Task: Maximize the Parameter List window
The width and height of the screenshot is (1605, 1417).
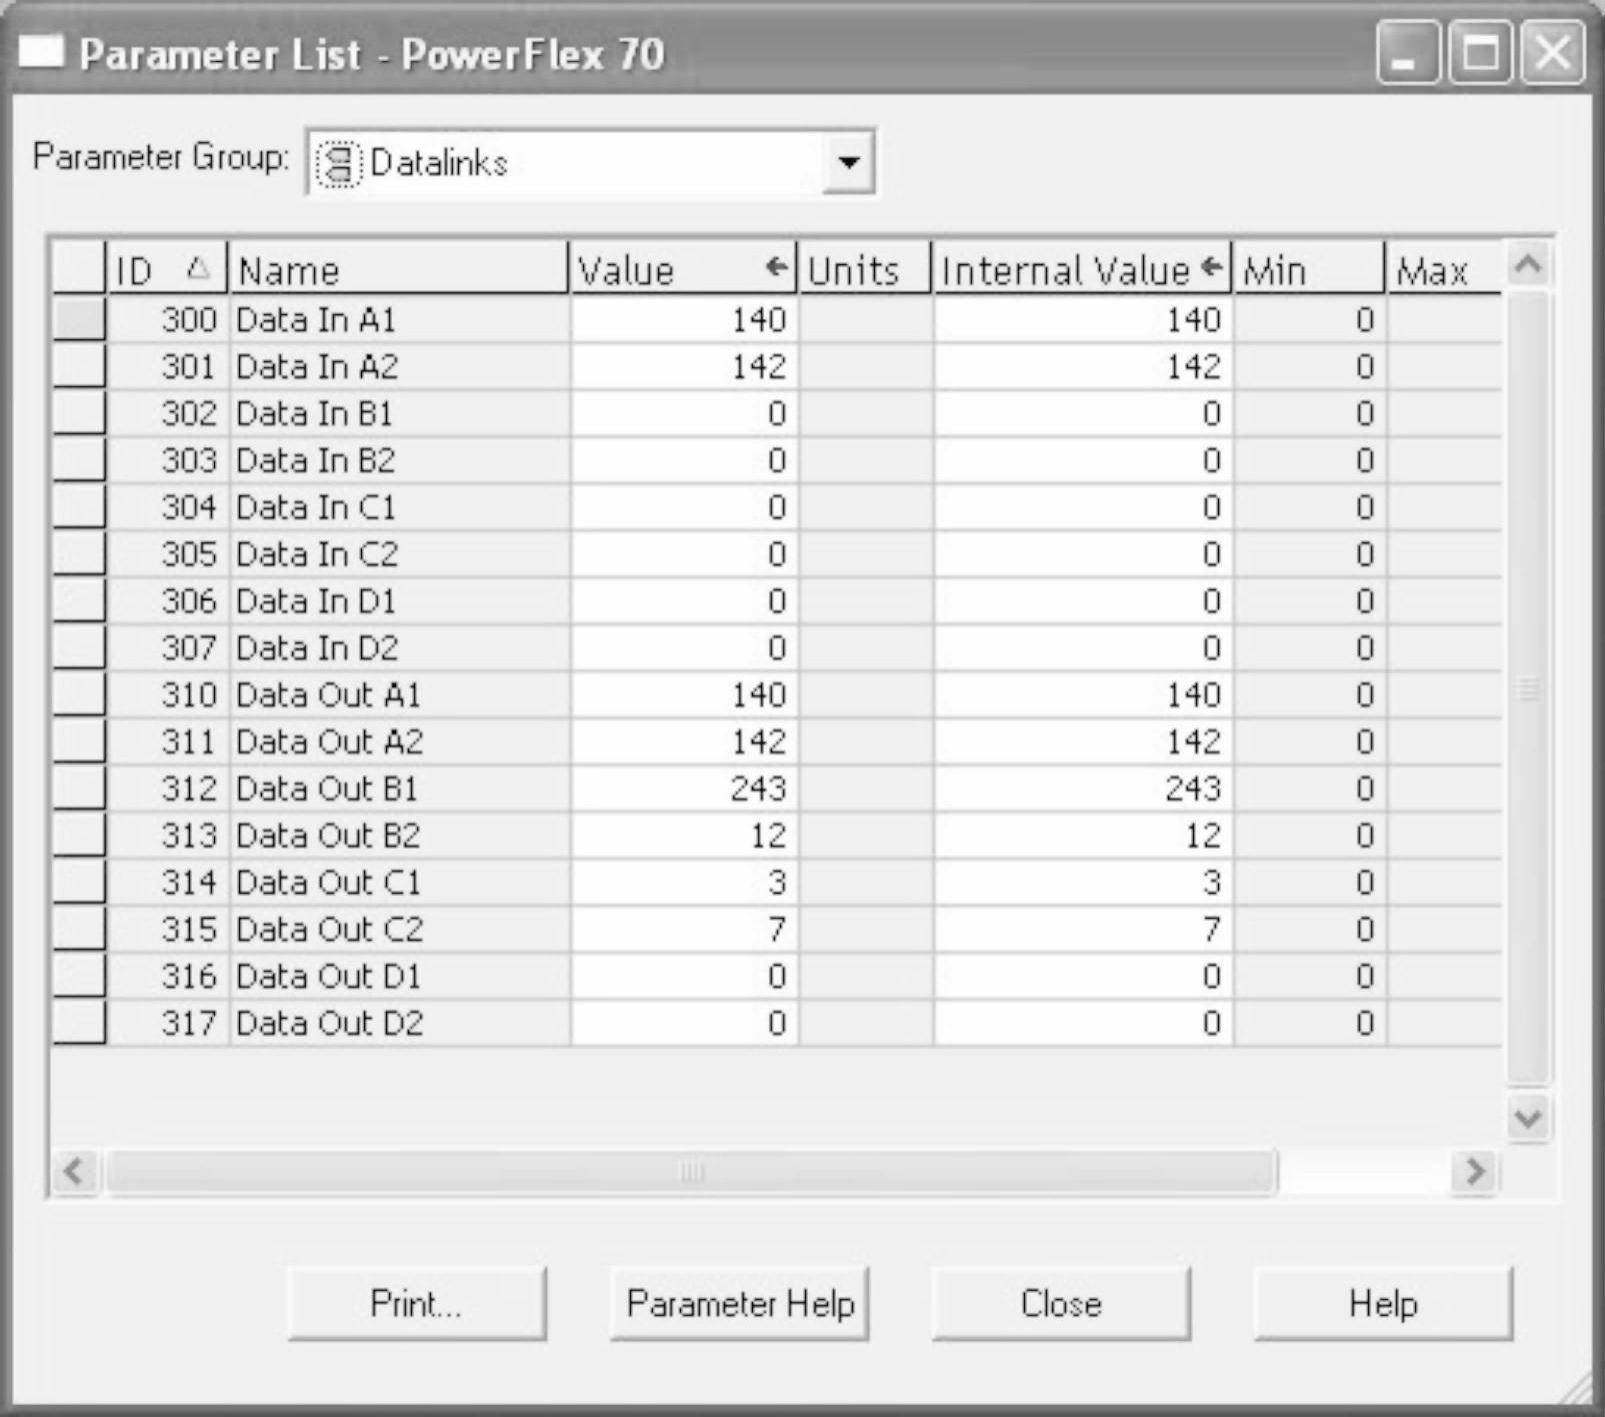Action: coord(1480,53)
